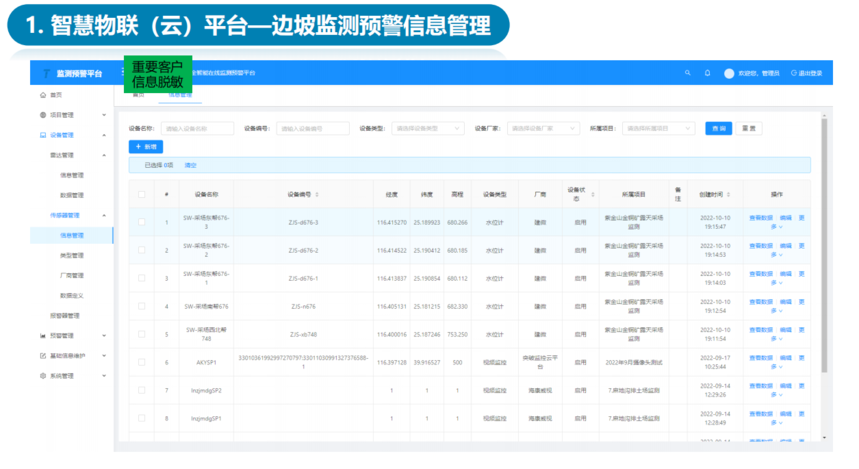
Task: Open 数据管理 under 雷达管理
Action: click(x=72, y=195)
